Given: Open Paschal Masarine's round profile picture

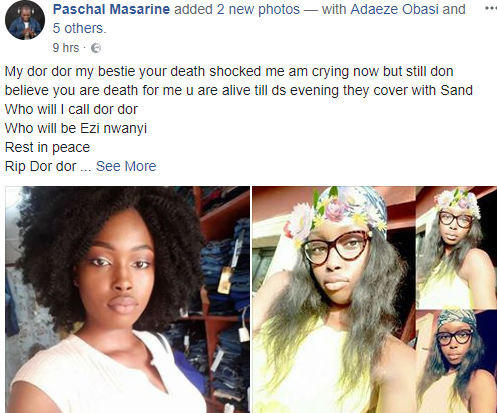Looking at the screenshot, I should coord(25,20).
